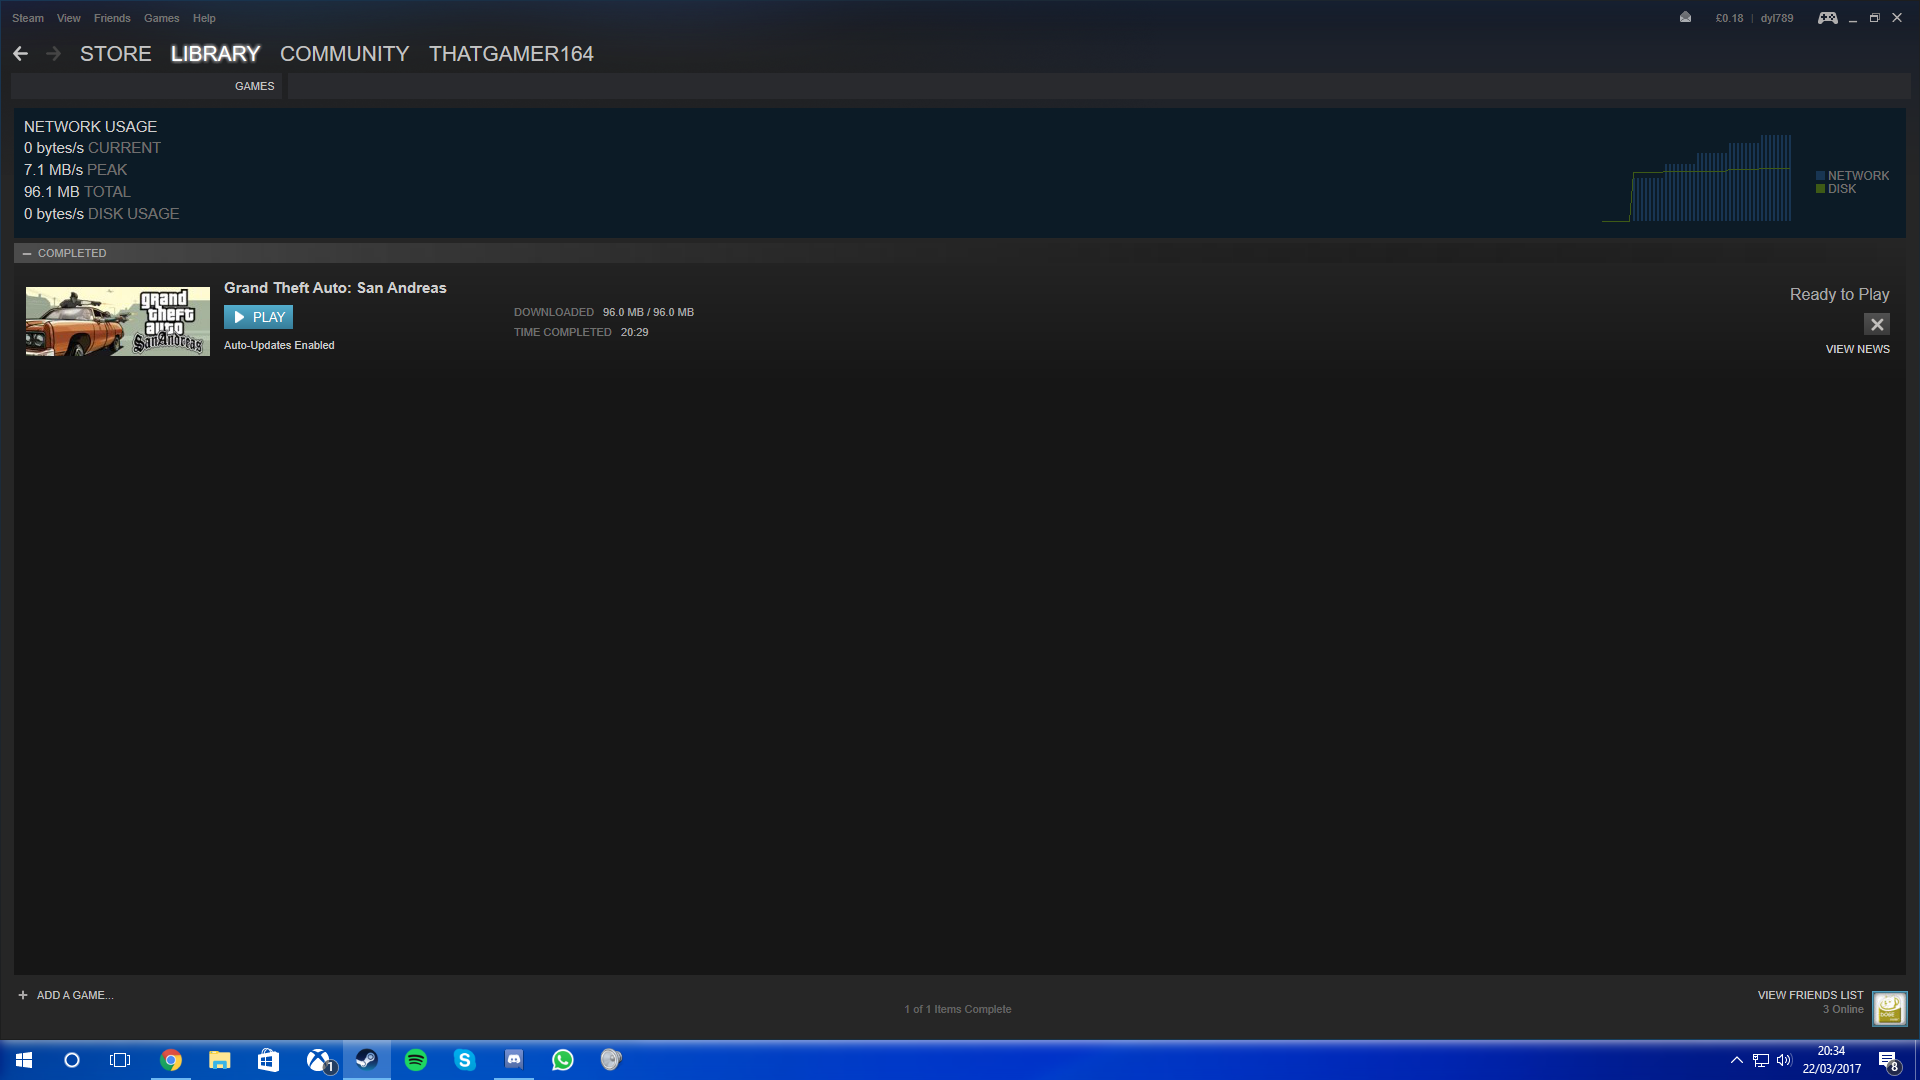1920x1080 pixels.
Task: Open Spotify from the taskbar
Action: (416, 1060)
